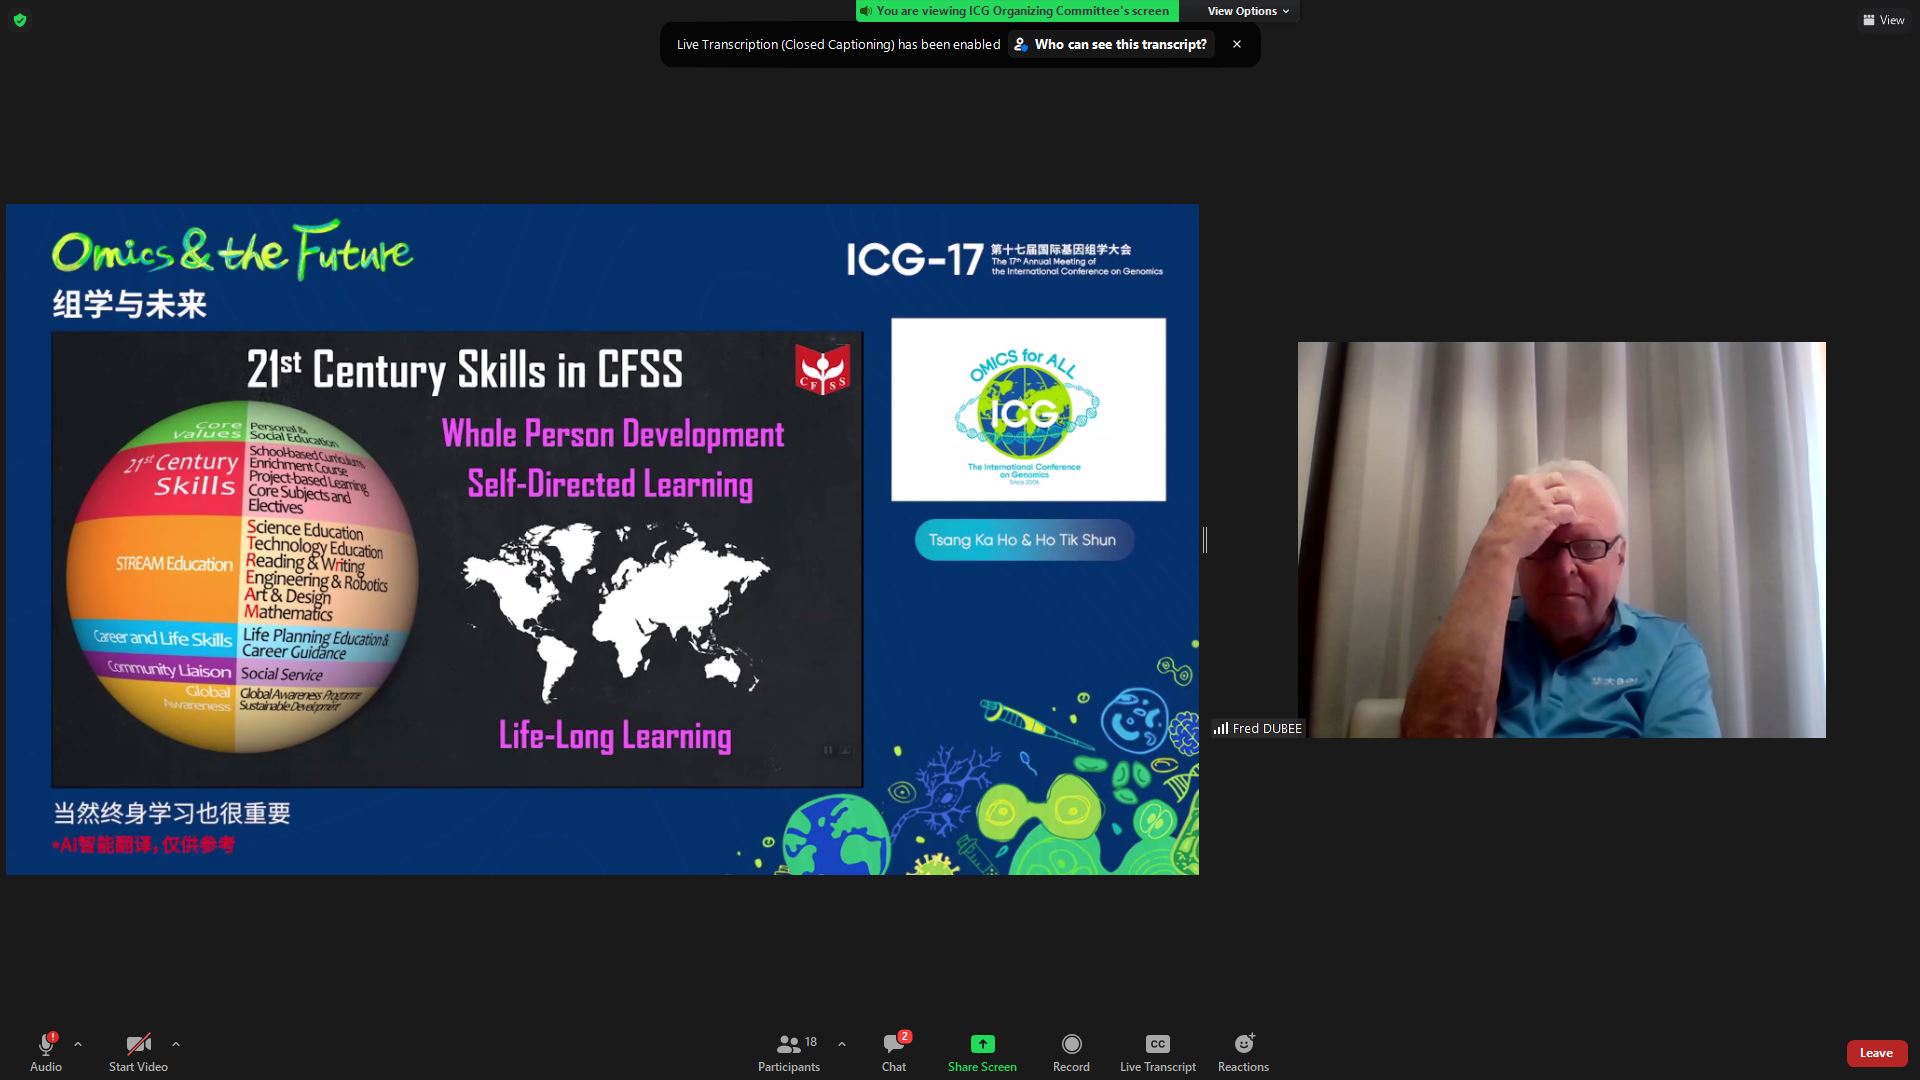Expand the audio options chevron
1920x1080 pixels.
coord(78,1044)
